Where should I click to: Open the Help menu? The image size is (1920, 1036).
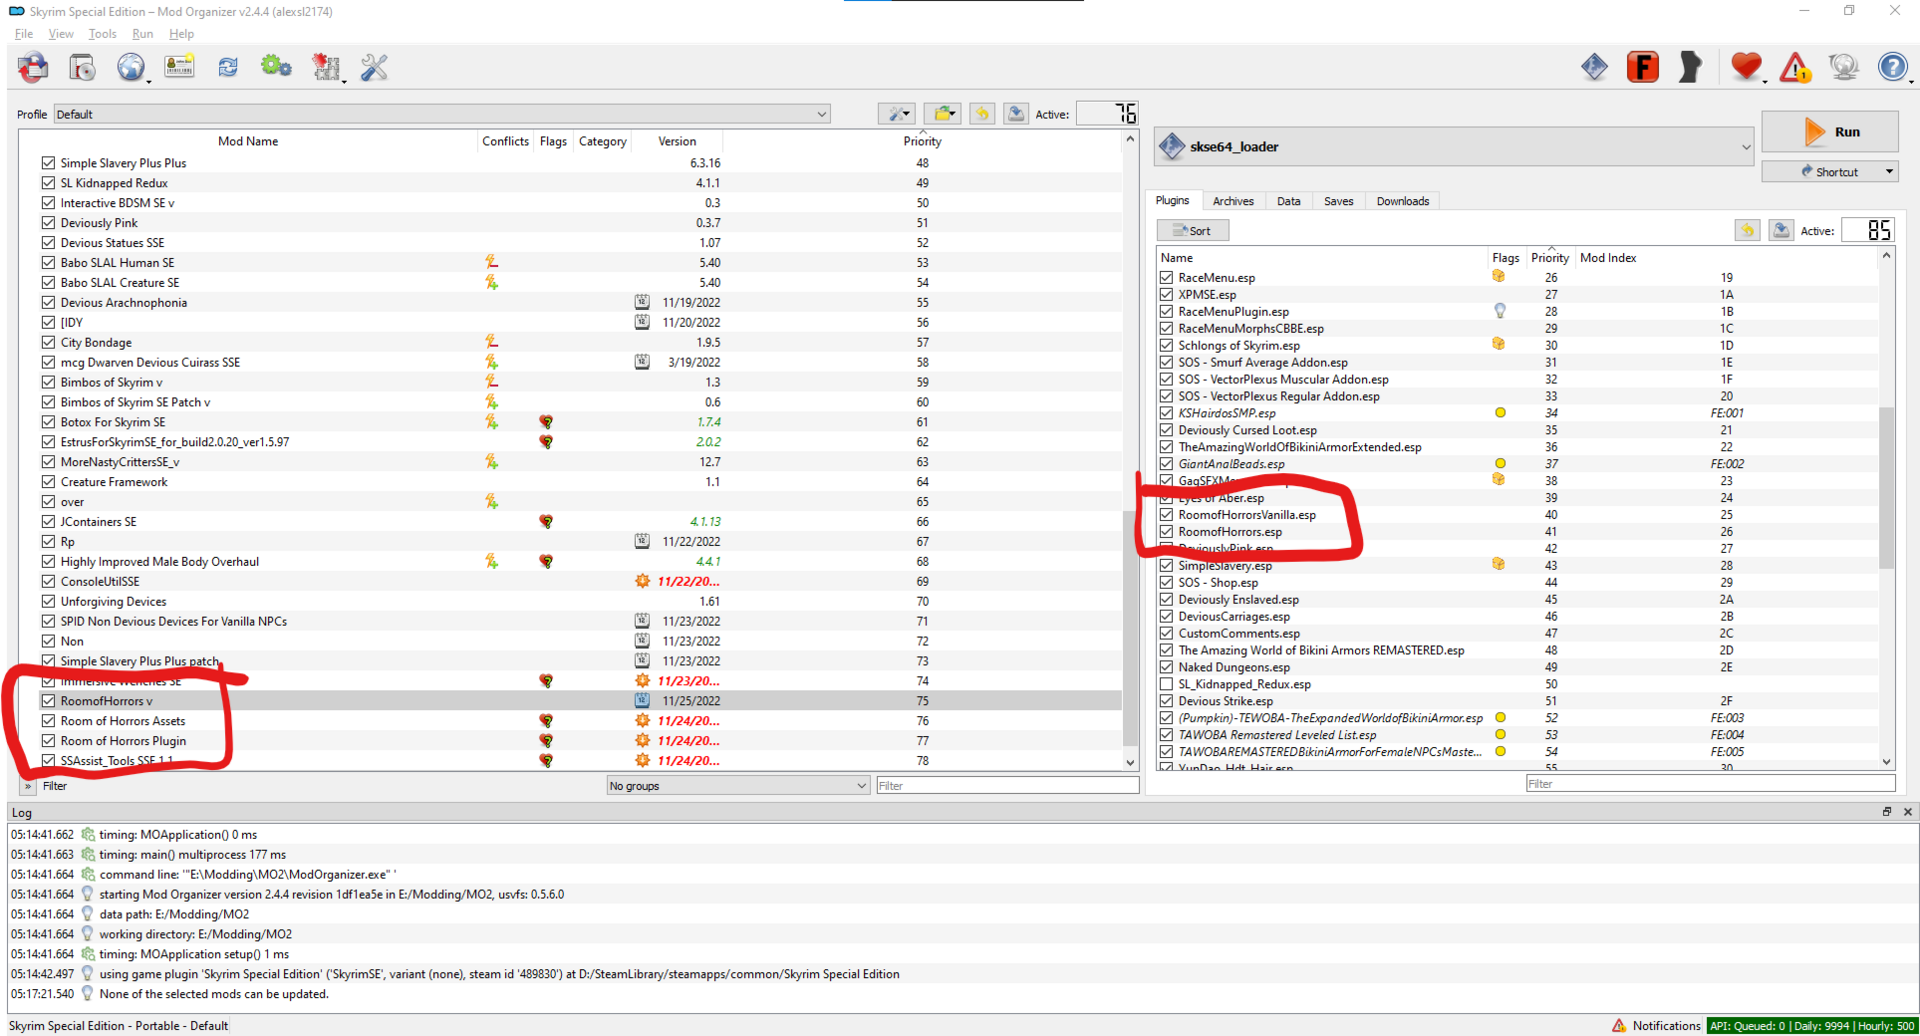point(181,33)
